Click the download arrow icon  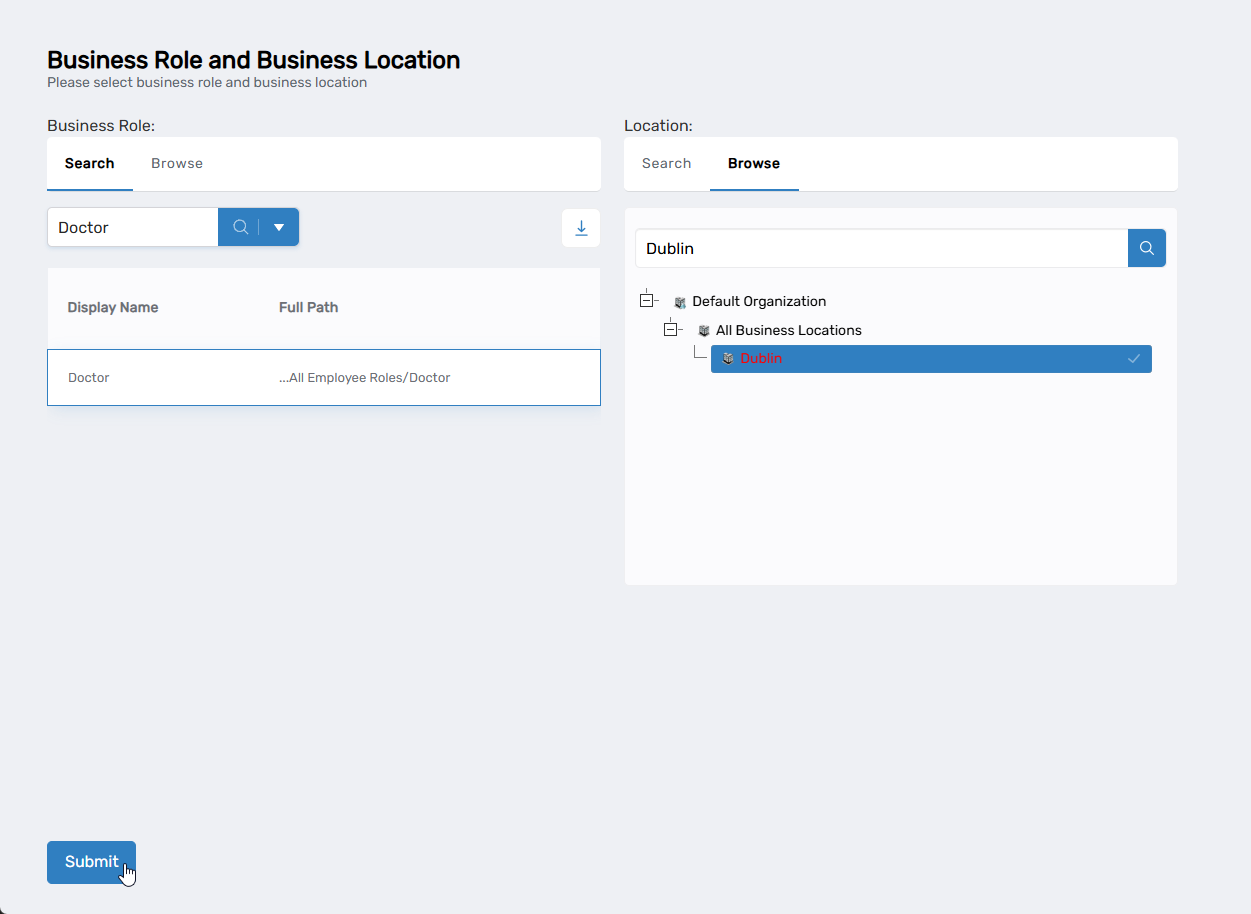581,228
